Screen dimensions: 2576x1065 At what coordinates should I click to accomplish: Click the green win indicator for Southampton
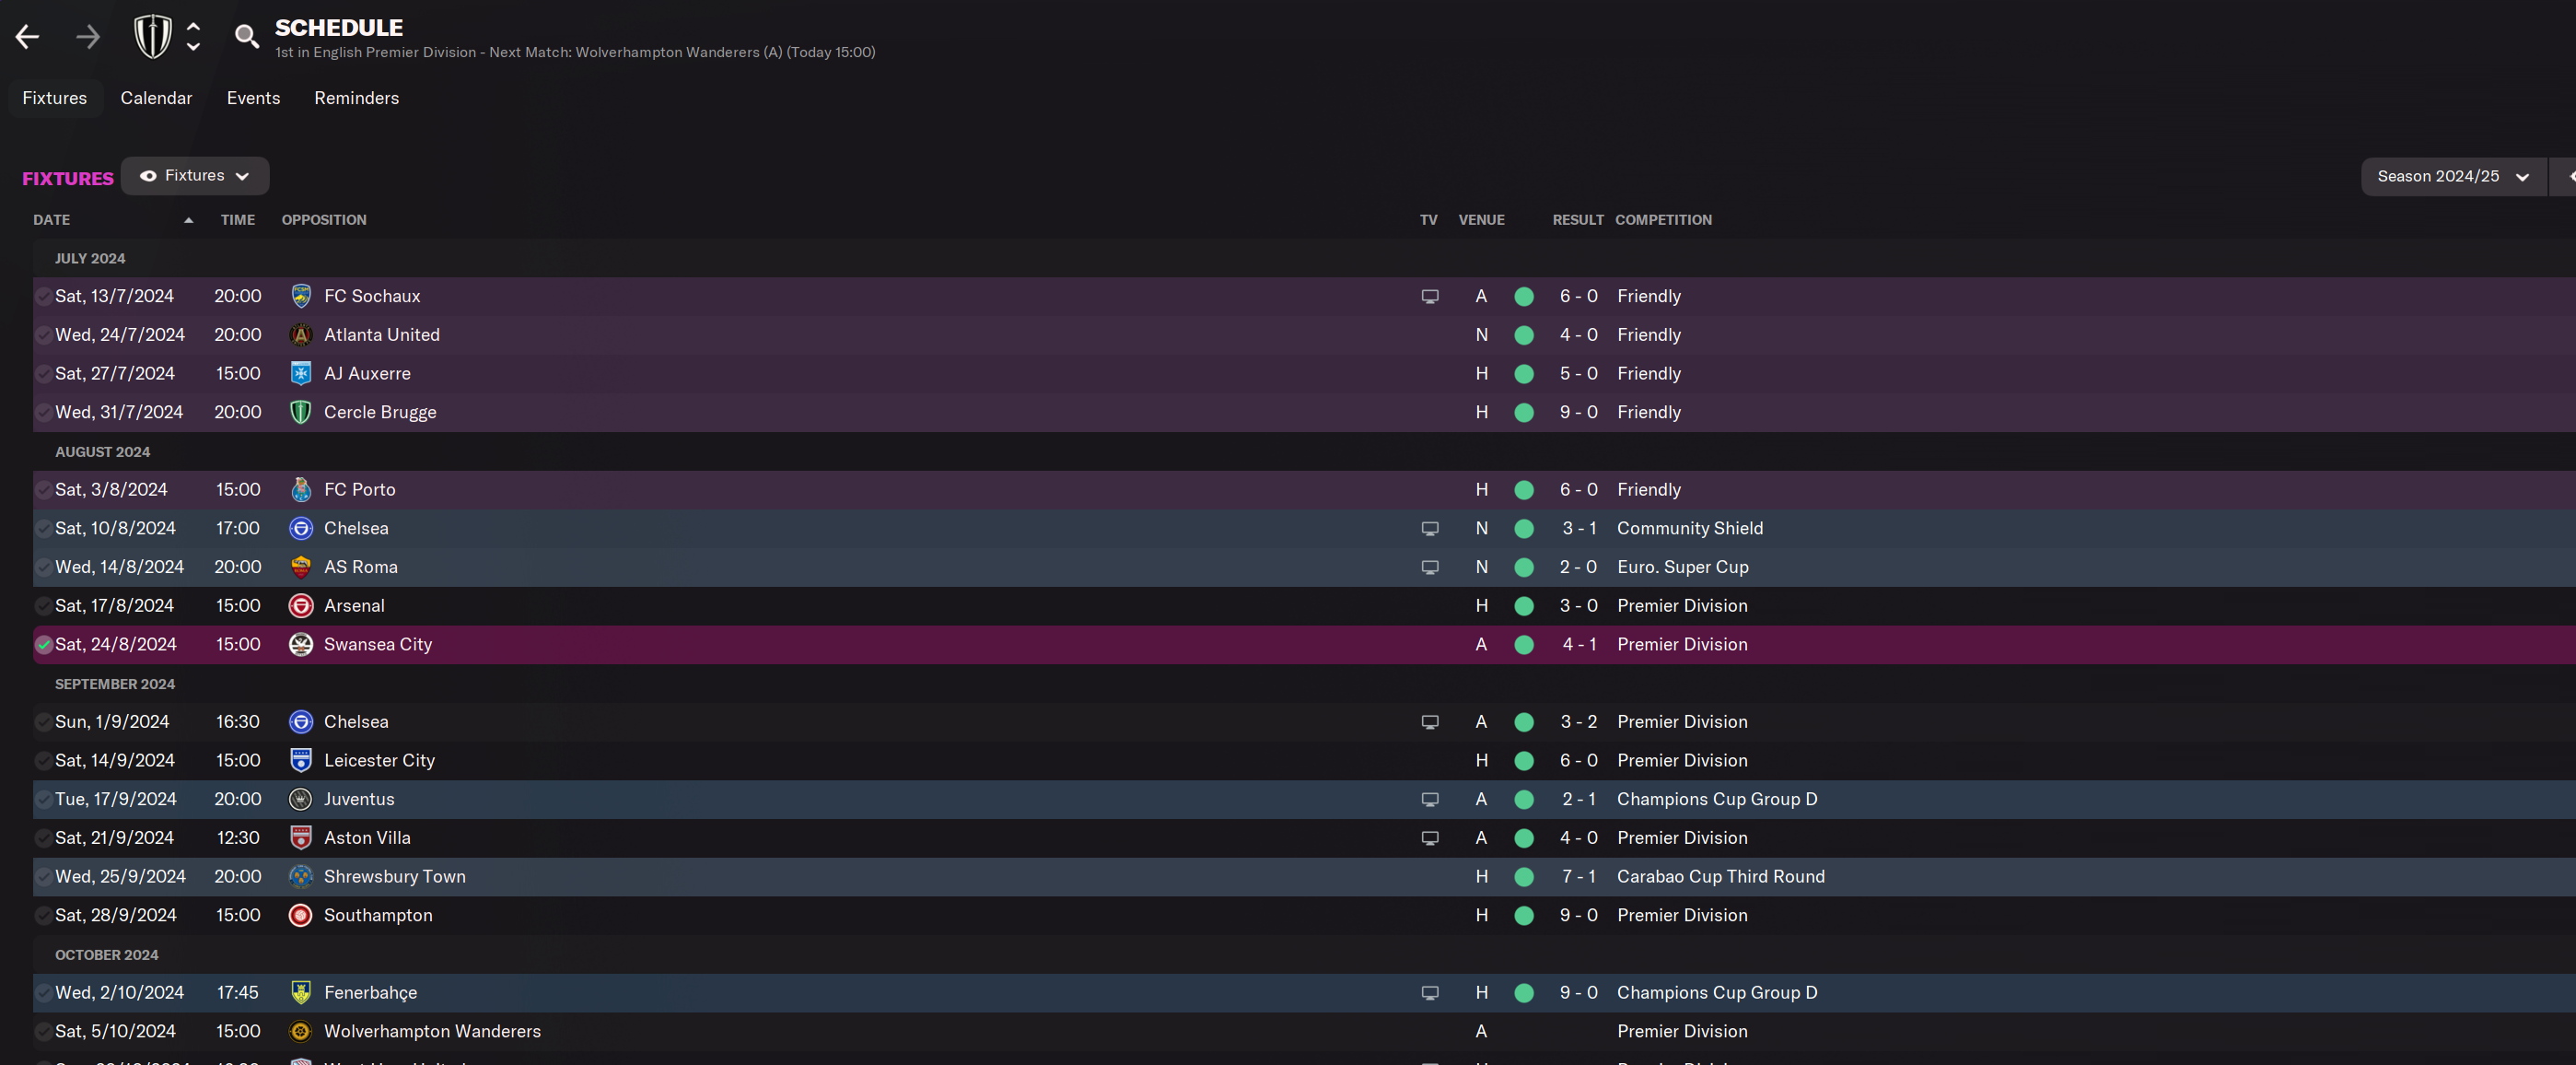click(1524, 915)
